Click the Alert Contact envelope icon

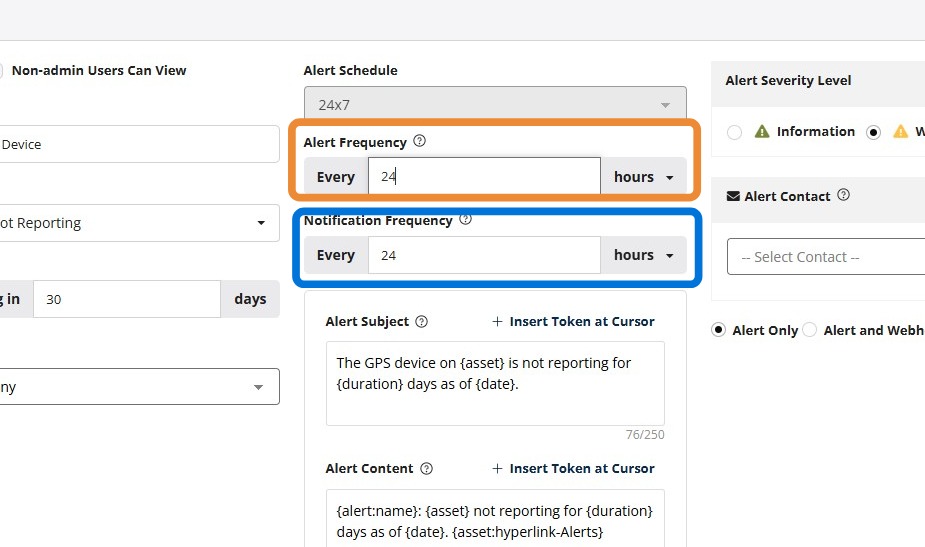(733, 196)
